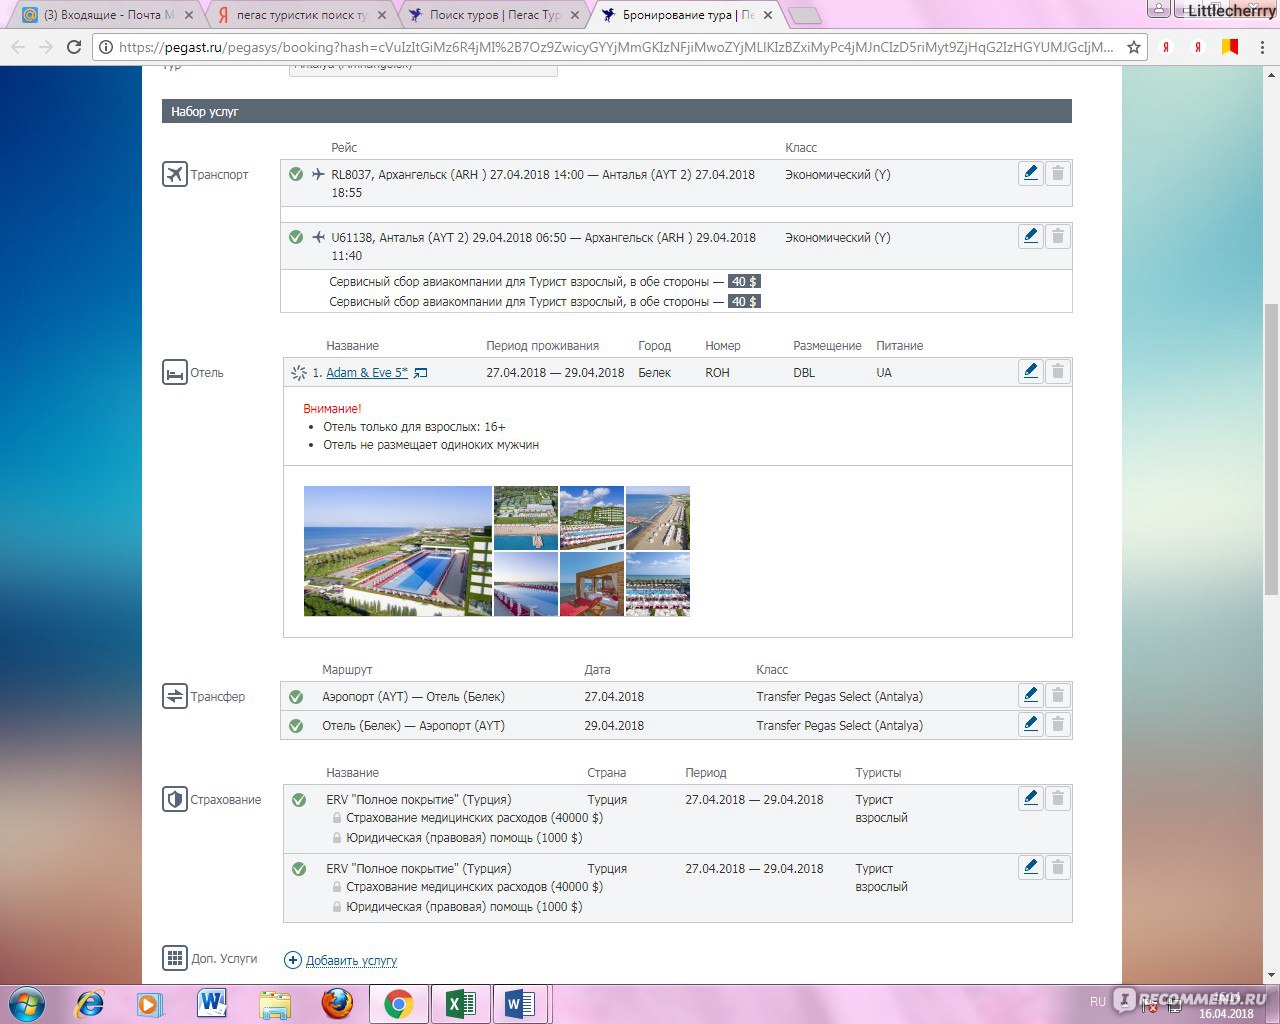Viewport: 1280px width, 1024px height.
Task: Delete the hotel-to-airport transfer on 29.04.2018
Action: tap(1057, 724)
